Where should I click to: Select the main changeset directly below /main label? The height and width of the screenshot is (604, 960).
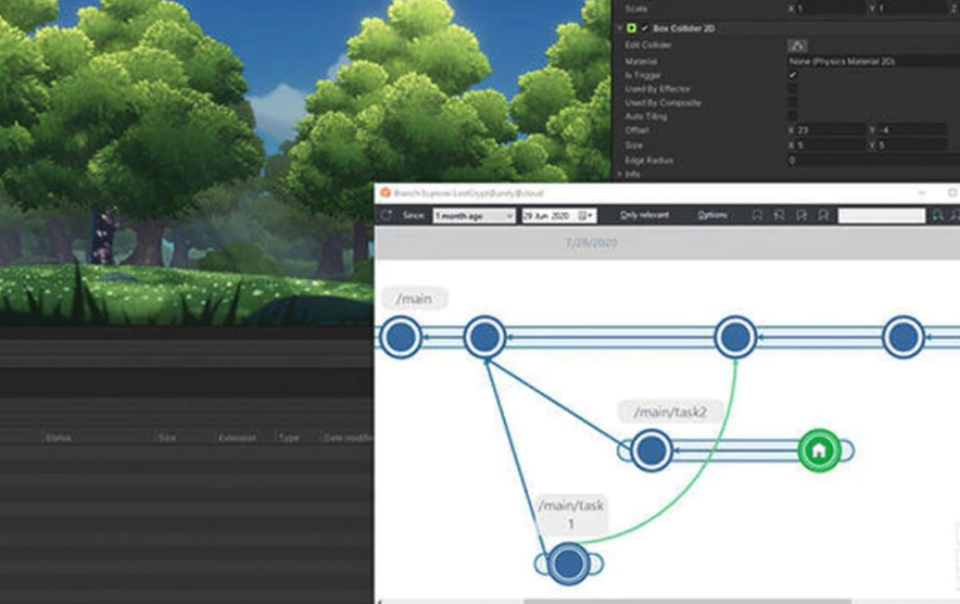click(x=401, y=337)
